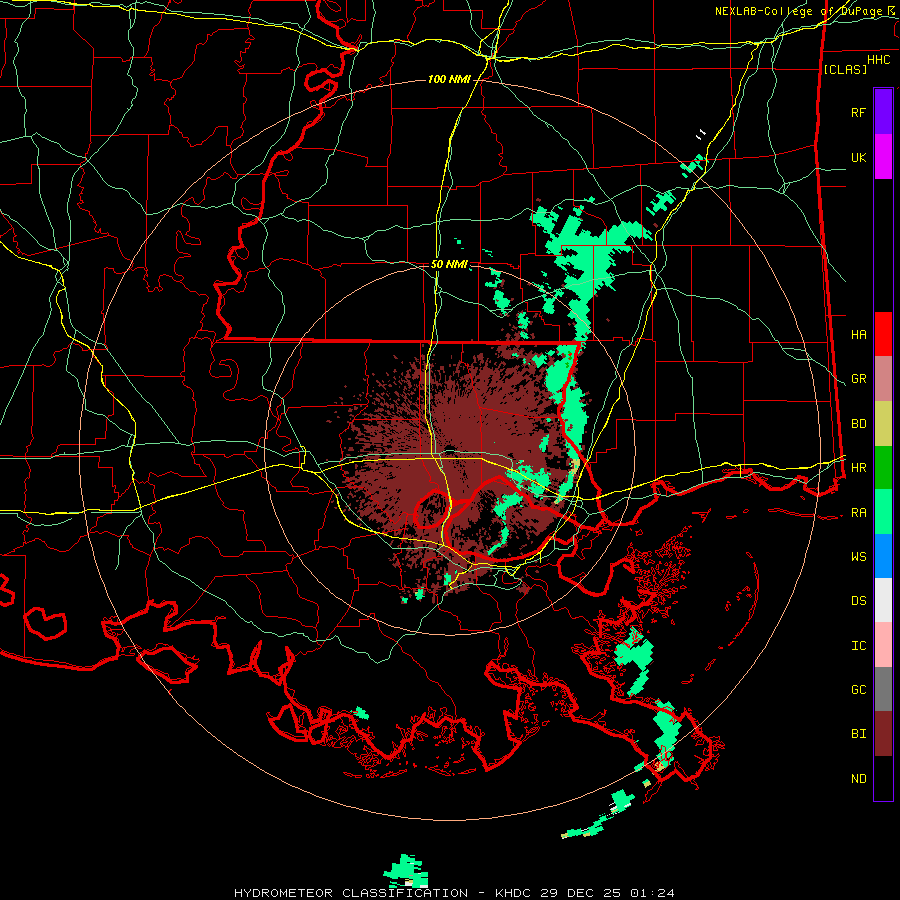The height and width of the screenshot is (900, 900).
Task: Click the 50 NMI range ring label
Action: pos(449,264)
